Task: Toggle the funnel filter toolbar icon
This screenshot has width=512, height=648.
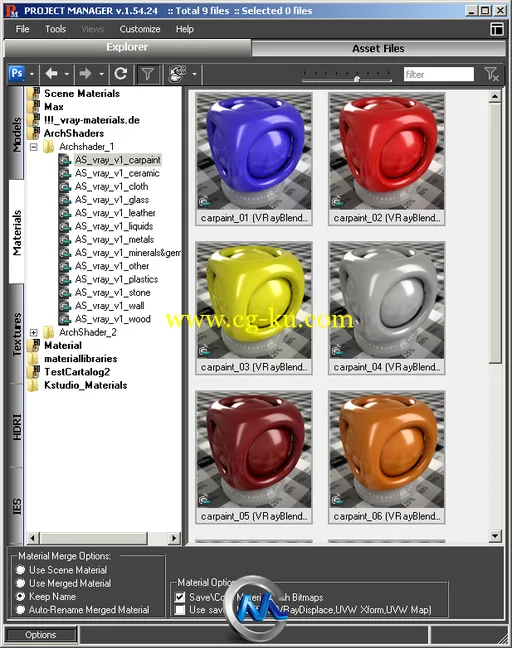Action: coord(148,74)
